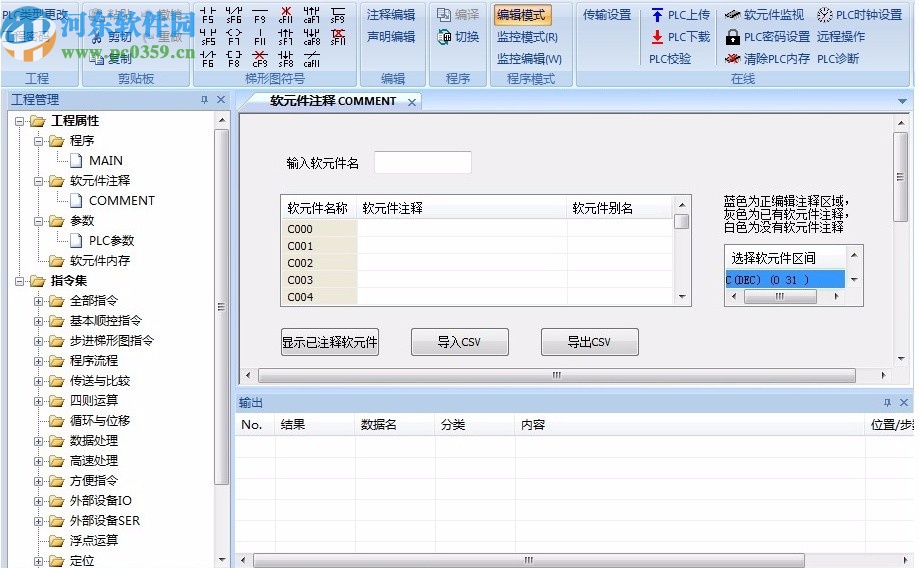Close the 软元件注释 COMMENT tab
The height and width of the screenshot is (568, 919).
click(412, 102)
